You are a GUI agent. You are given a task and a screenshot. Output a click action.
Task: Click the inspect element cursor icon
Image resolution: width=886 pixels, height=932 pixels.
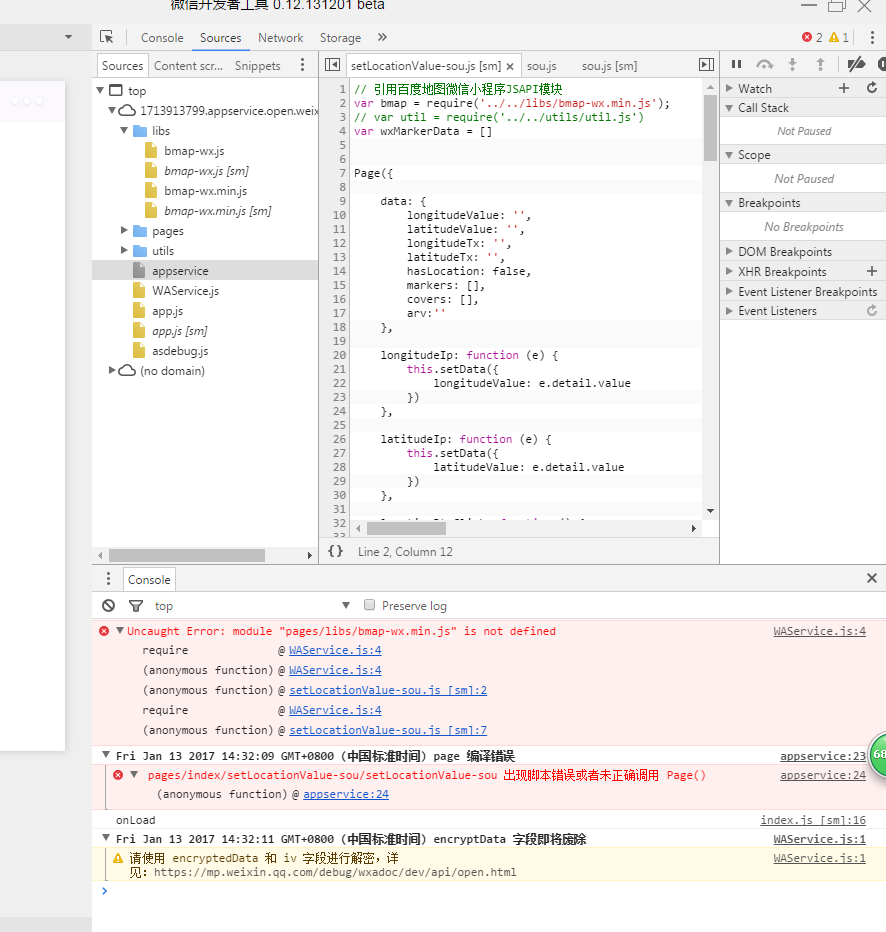106,37
